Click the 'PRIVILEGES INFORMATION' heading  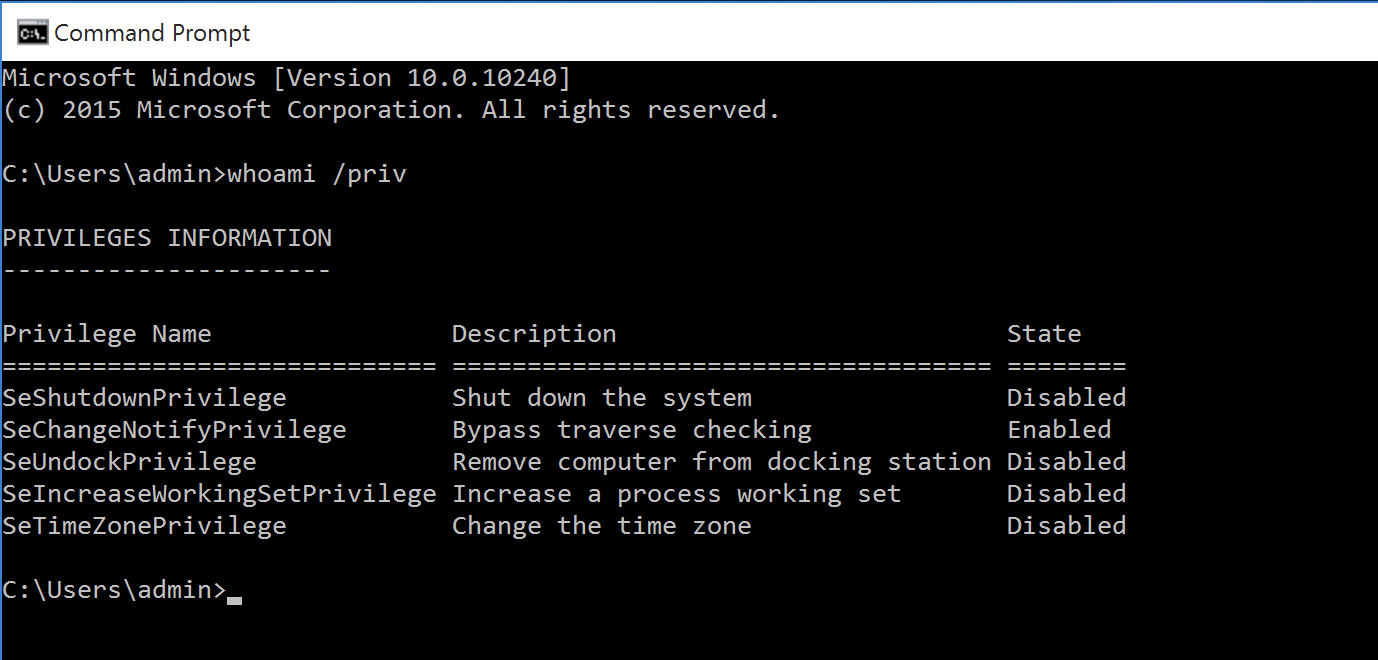167,238
